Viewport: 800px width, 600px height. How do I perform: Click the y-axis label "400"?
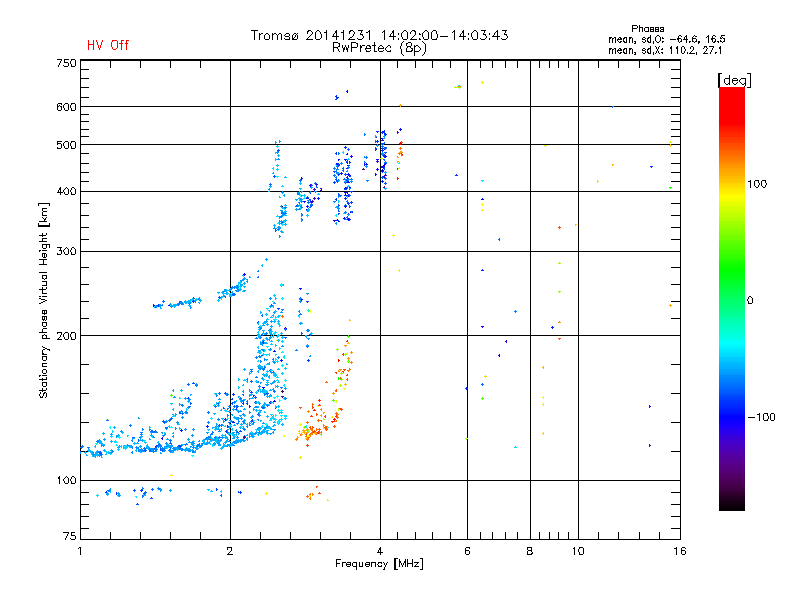66,192
